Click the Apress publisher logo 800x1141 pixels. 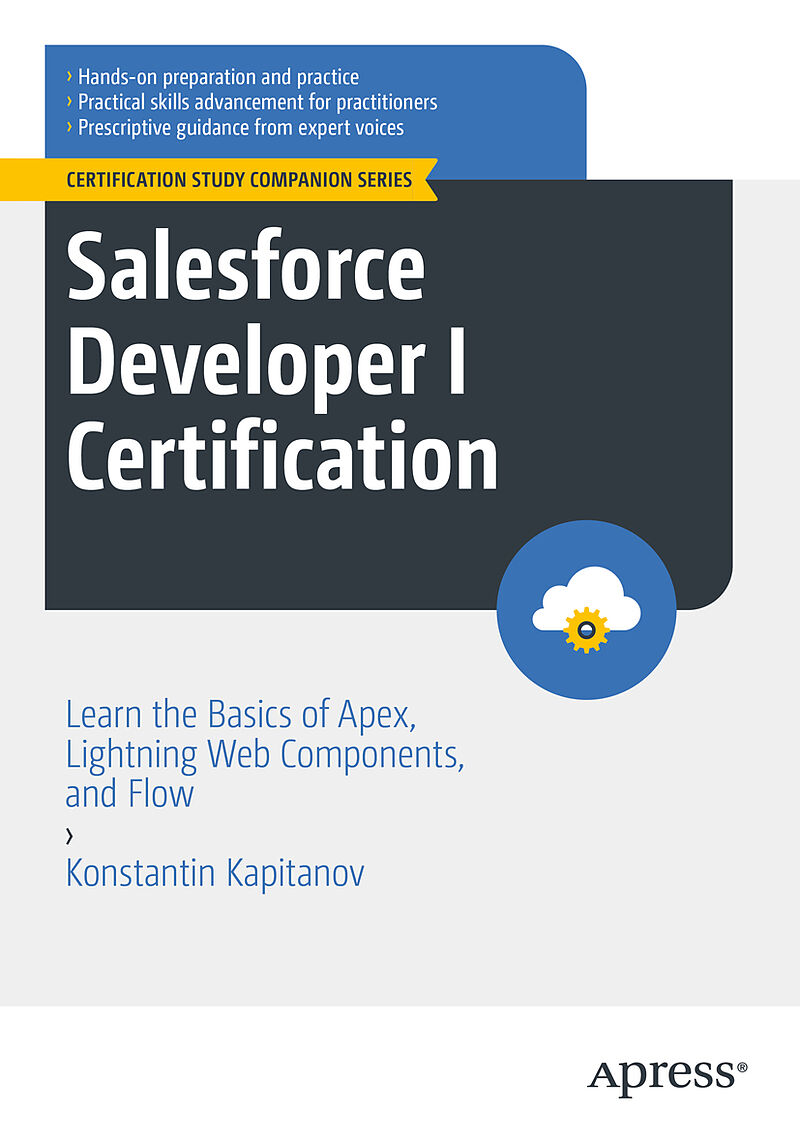(x=660, y=1075)
